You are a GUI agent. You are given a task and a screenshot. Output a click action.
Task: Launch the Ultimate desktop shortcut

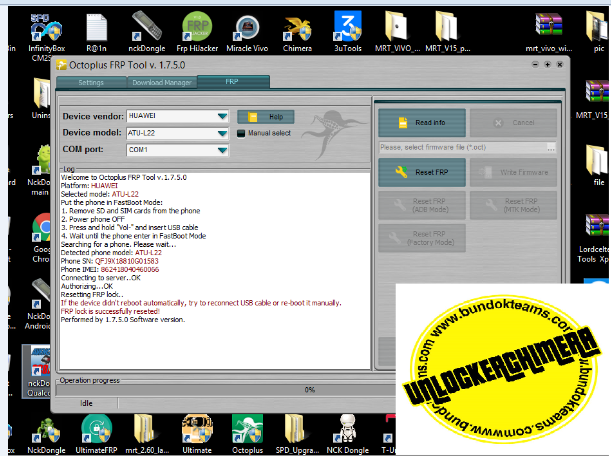pyautogui.click(x=197, y=433)
